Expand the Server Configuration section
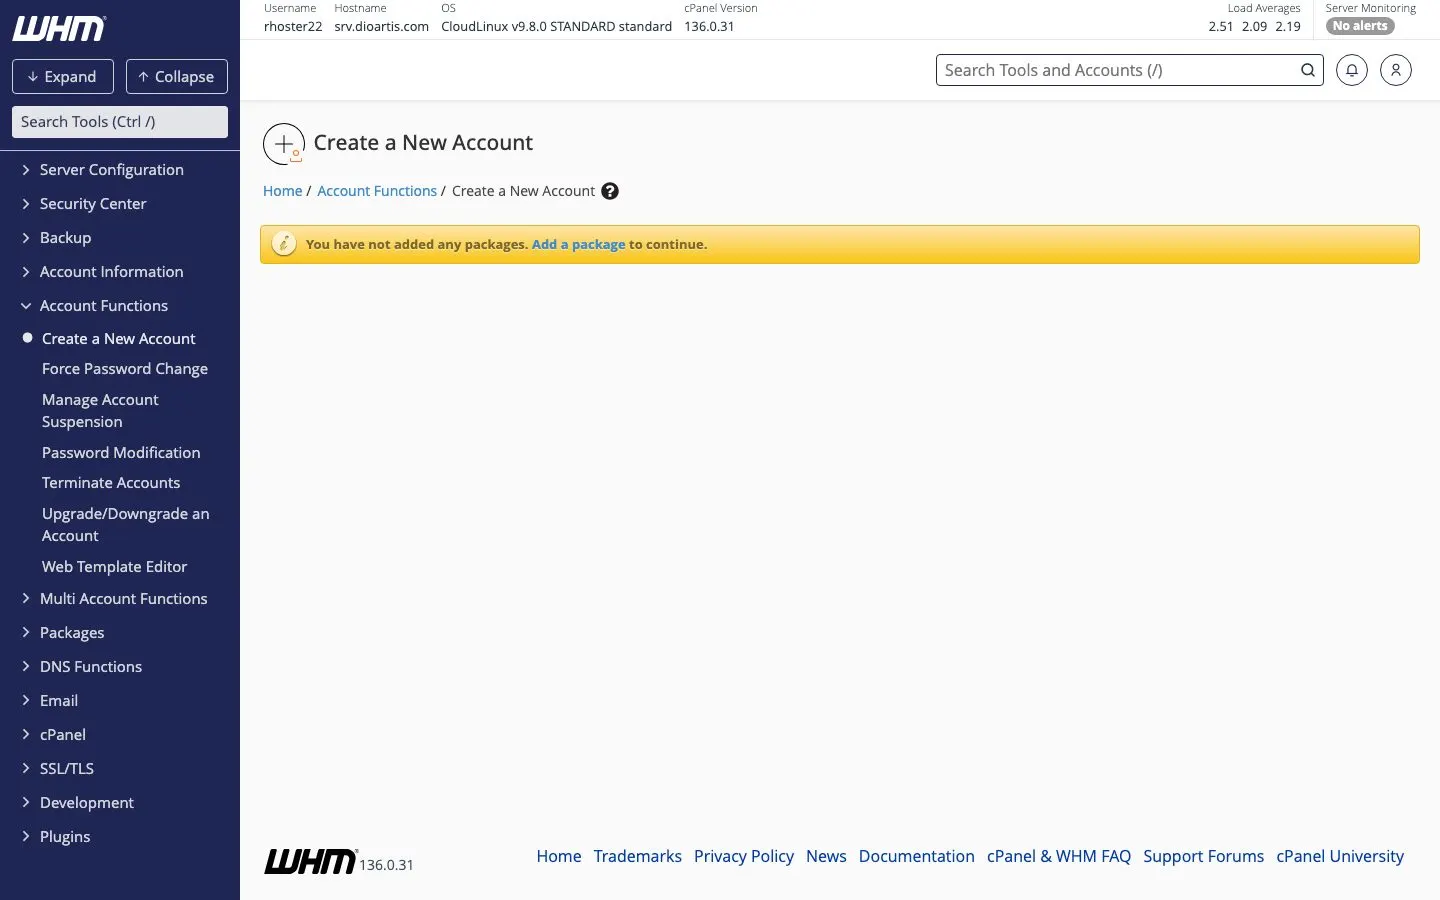The height and width of the screenshot is (900, 1440). pos(112,170)
